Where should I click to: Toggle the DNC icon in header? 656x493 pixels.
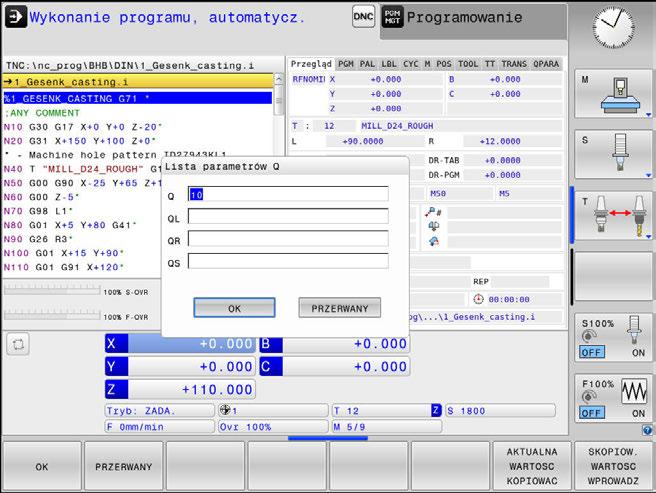(363, 17)
